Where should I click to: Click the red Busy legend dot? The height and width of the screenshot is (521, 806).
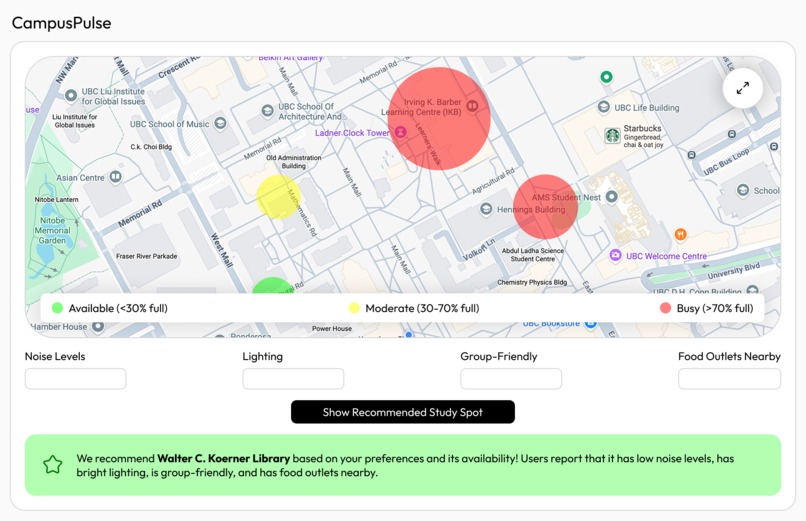pyautogui.click(x=665, y=308)
